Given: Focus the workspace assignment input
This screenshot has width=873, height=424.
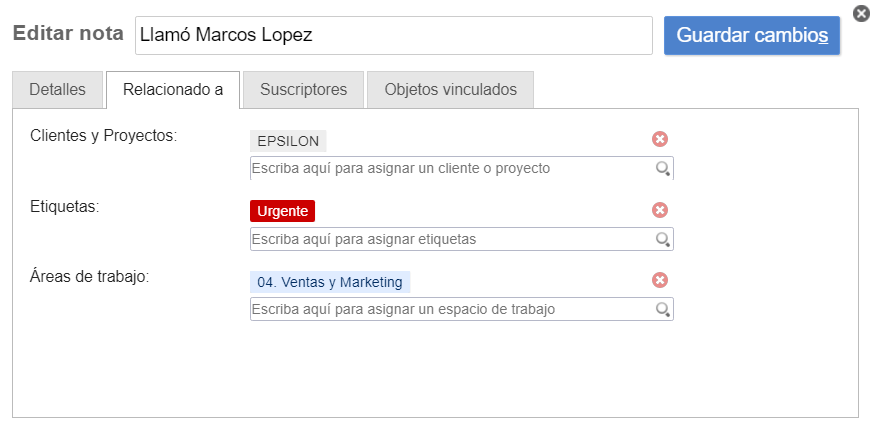Looking at the screenshot, I should pos(450,309).
